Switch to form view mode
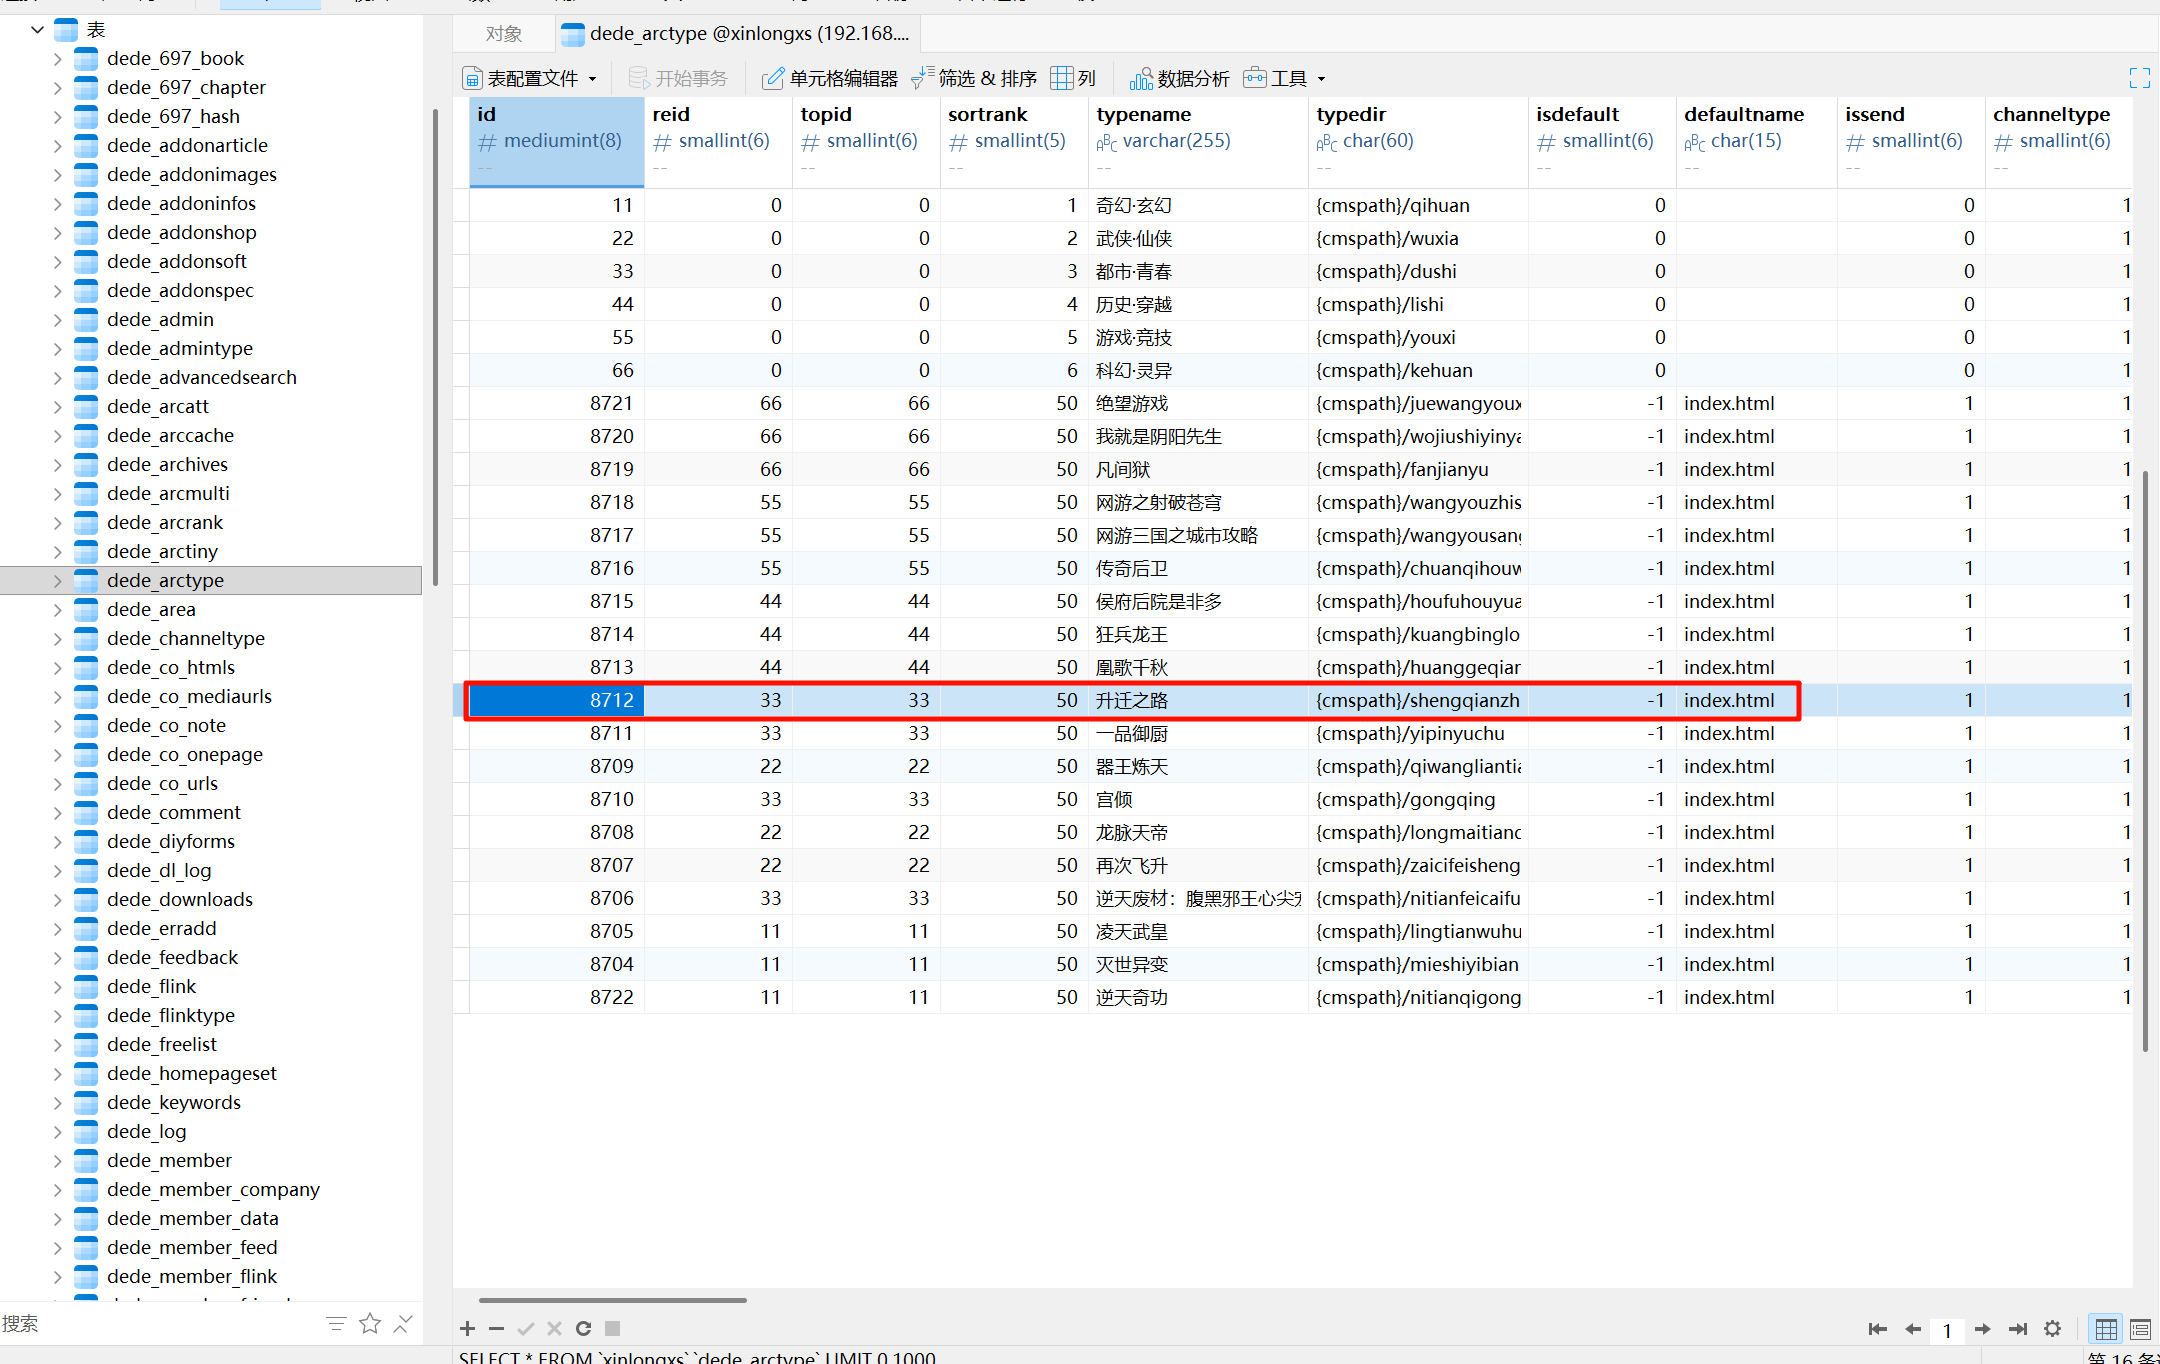Viewport: 2160px width, 1364px height. (x=2140, y=1329)
